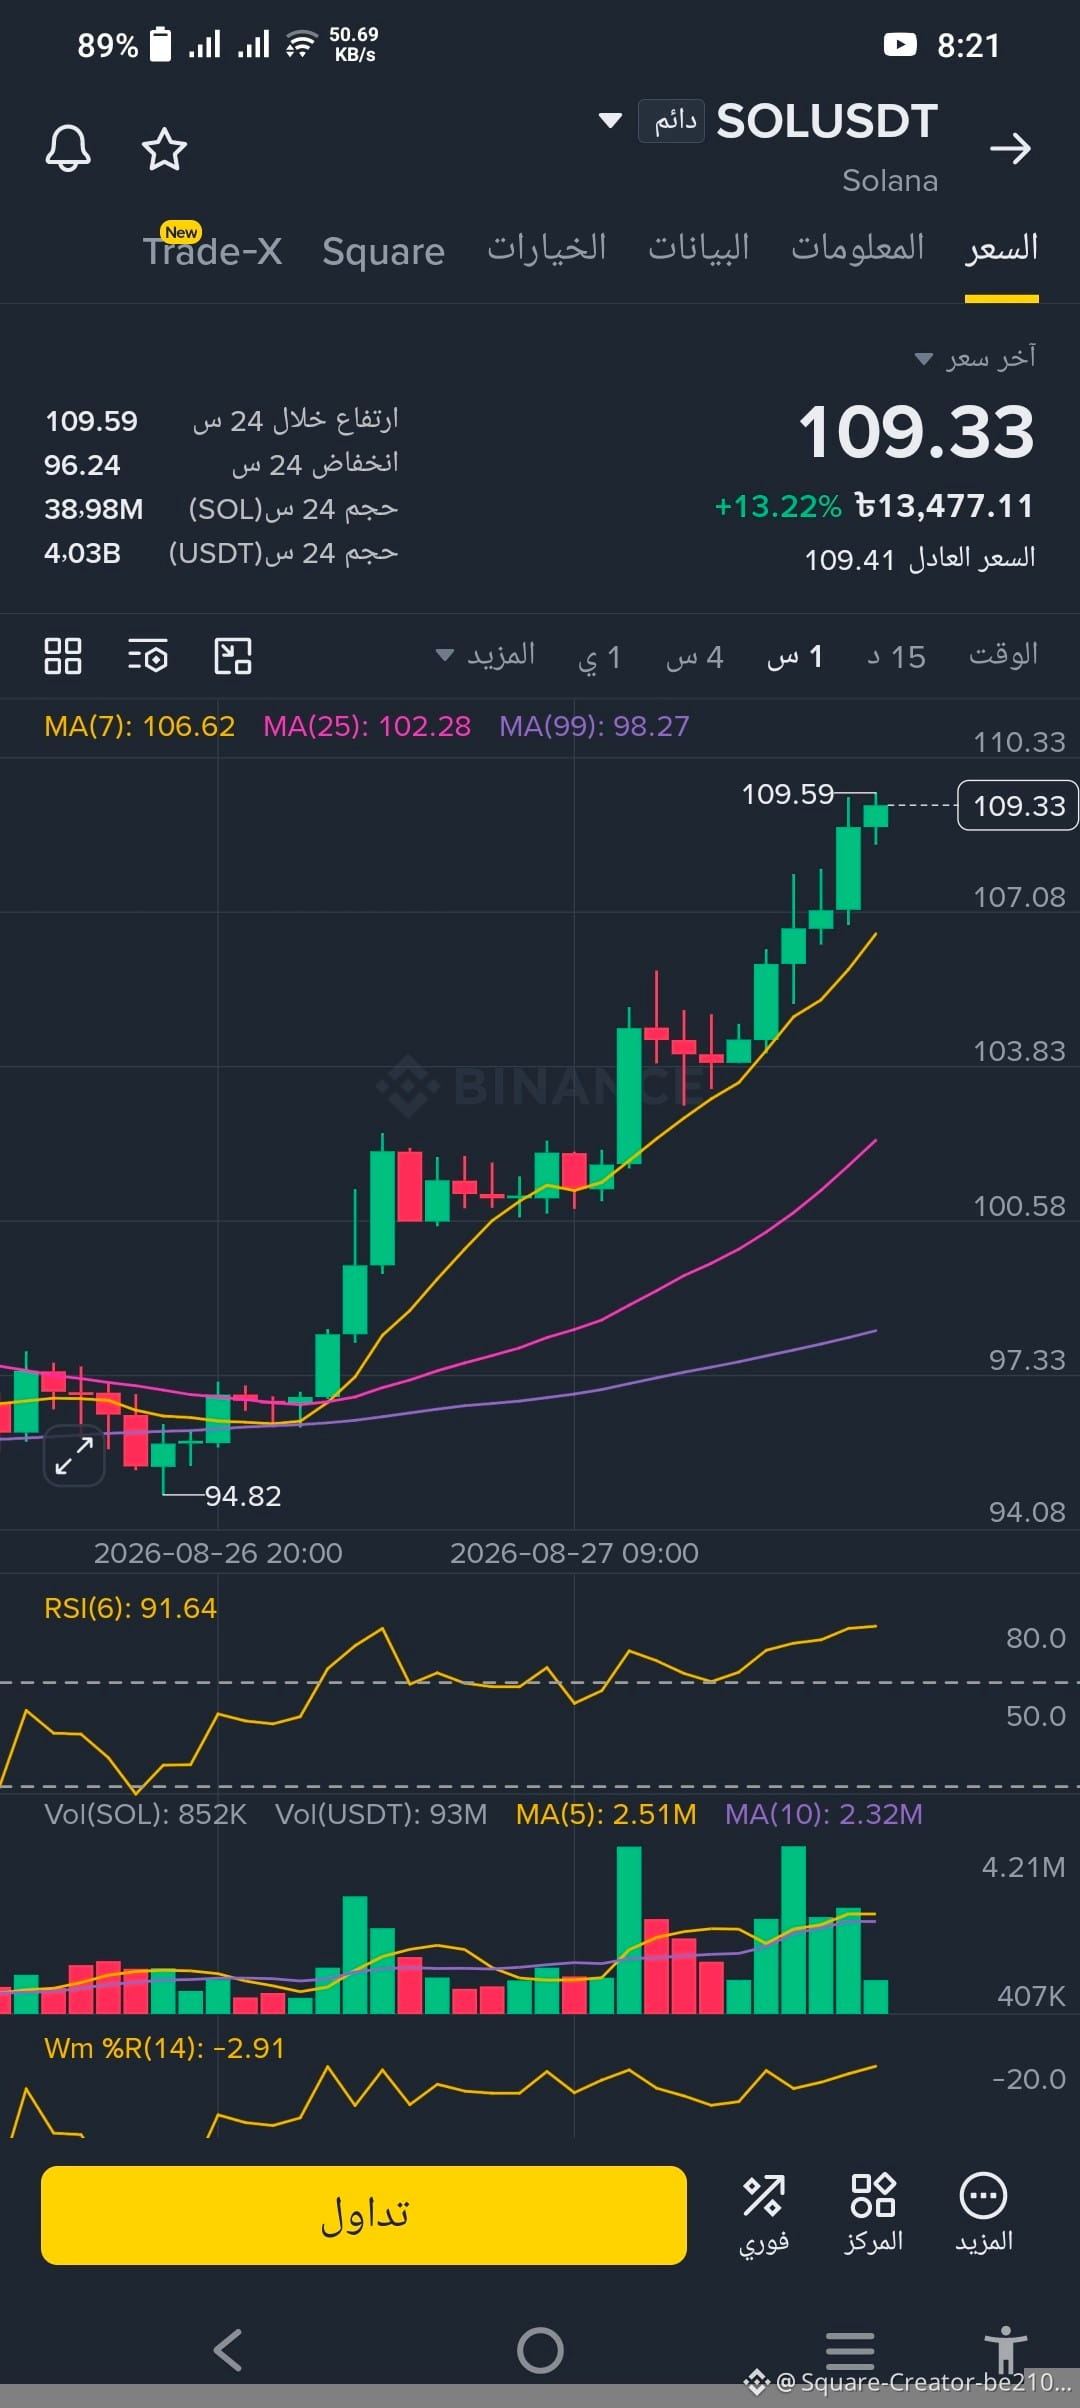The image size is (1080, 2408).
Task: Tap the chart low marker 94.82
Action: [x=243, y=1496]
